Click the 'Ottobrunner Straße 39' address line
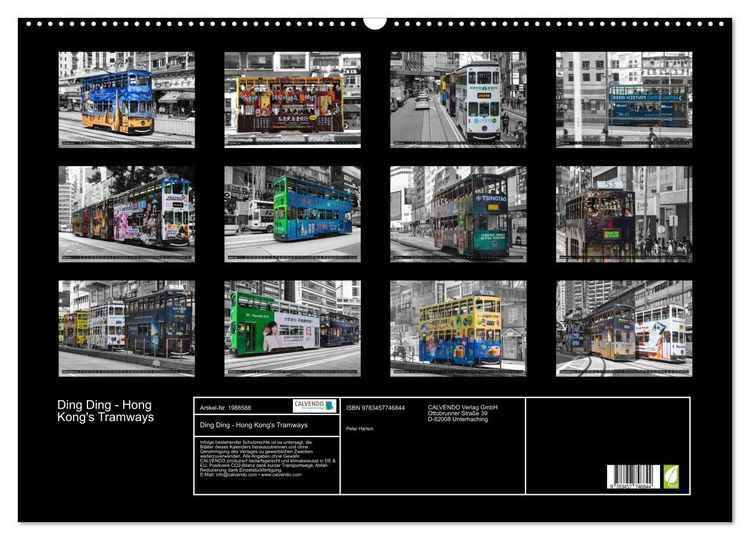The image size is (750, 540). [x=458, y=413]
